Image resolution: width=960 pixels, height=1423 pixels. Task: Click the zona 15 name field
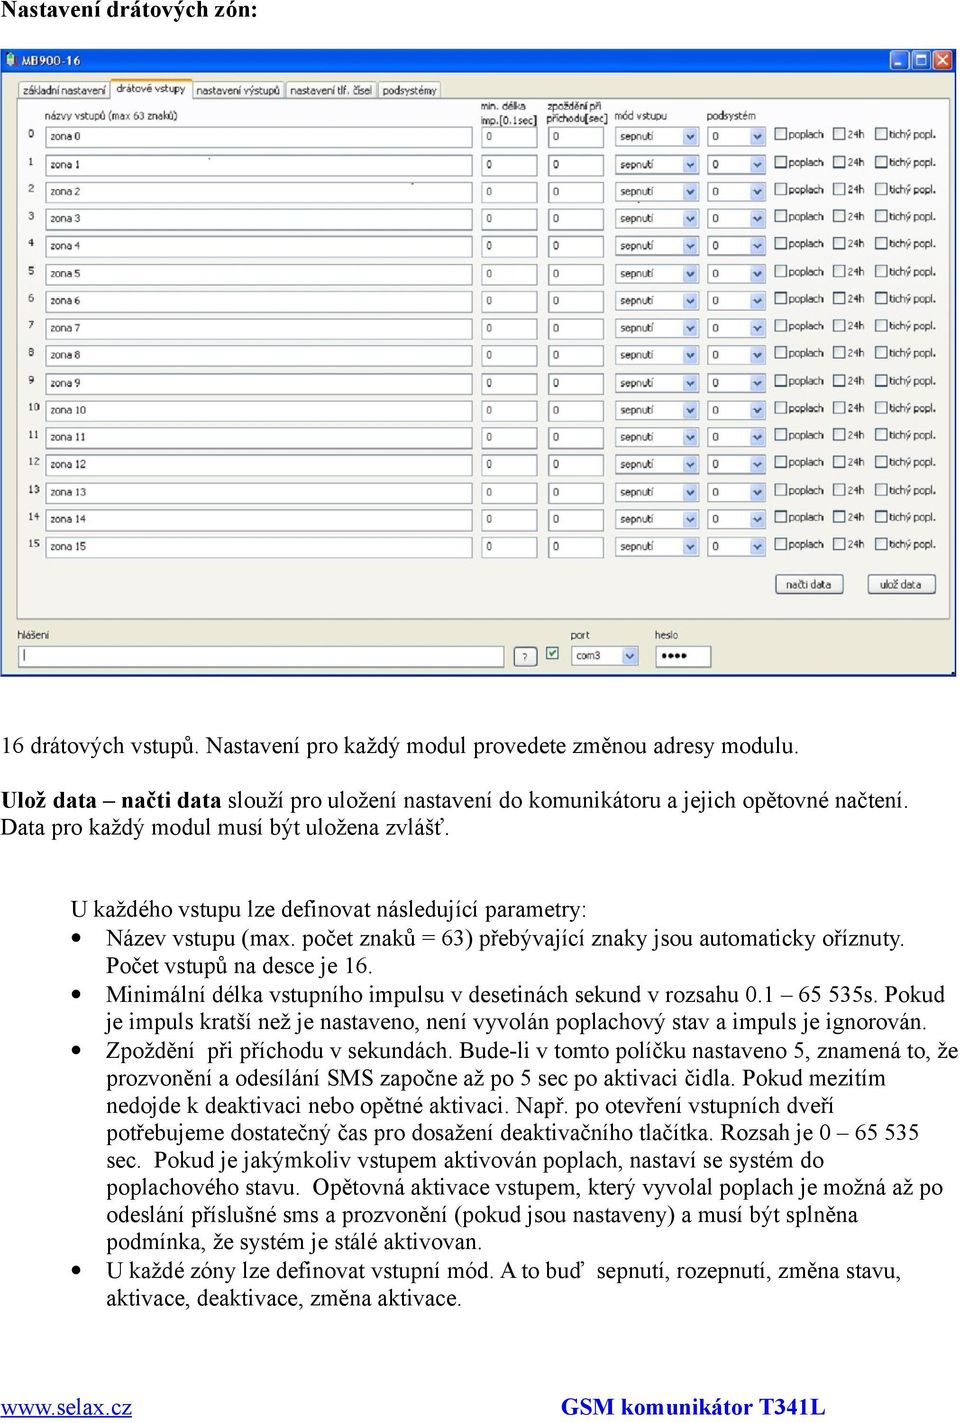259,546
